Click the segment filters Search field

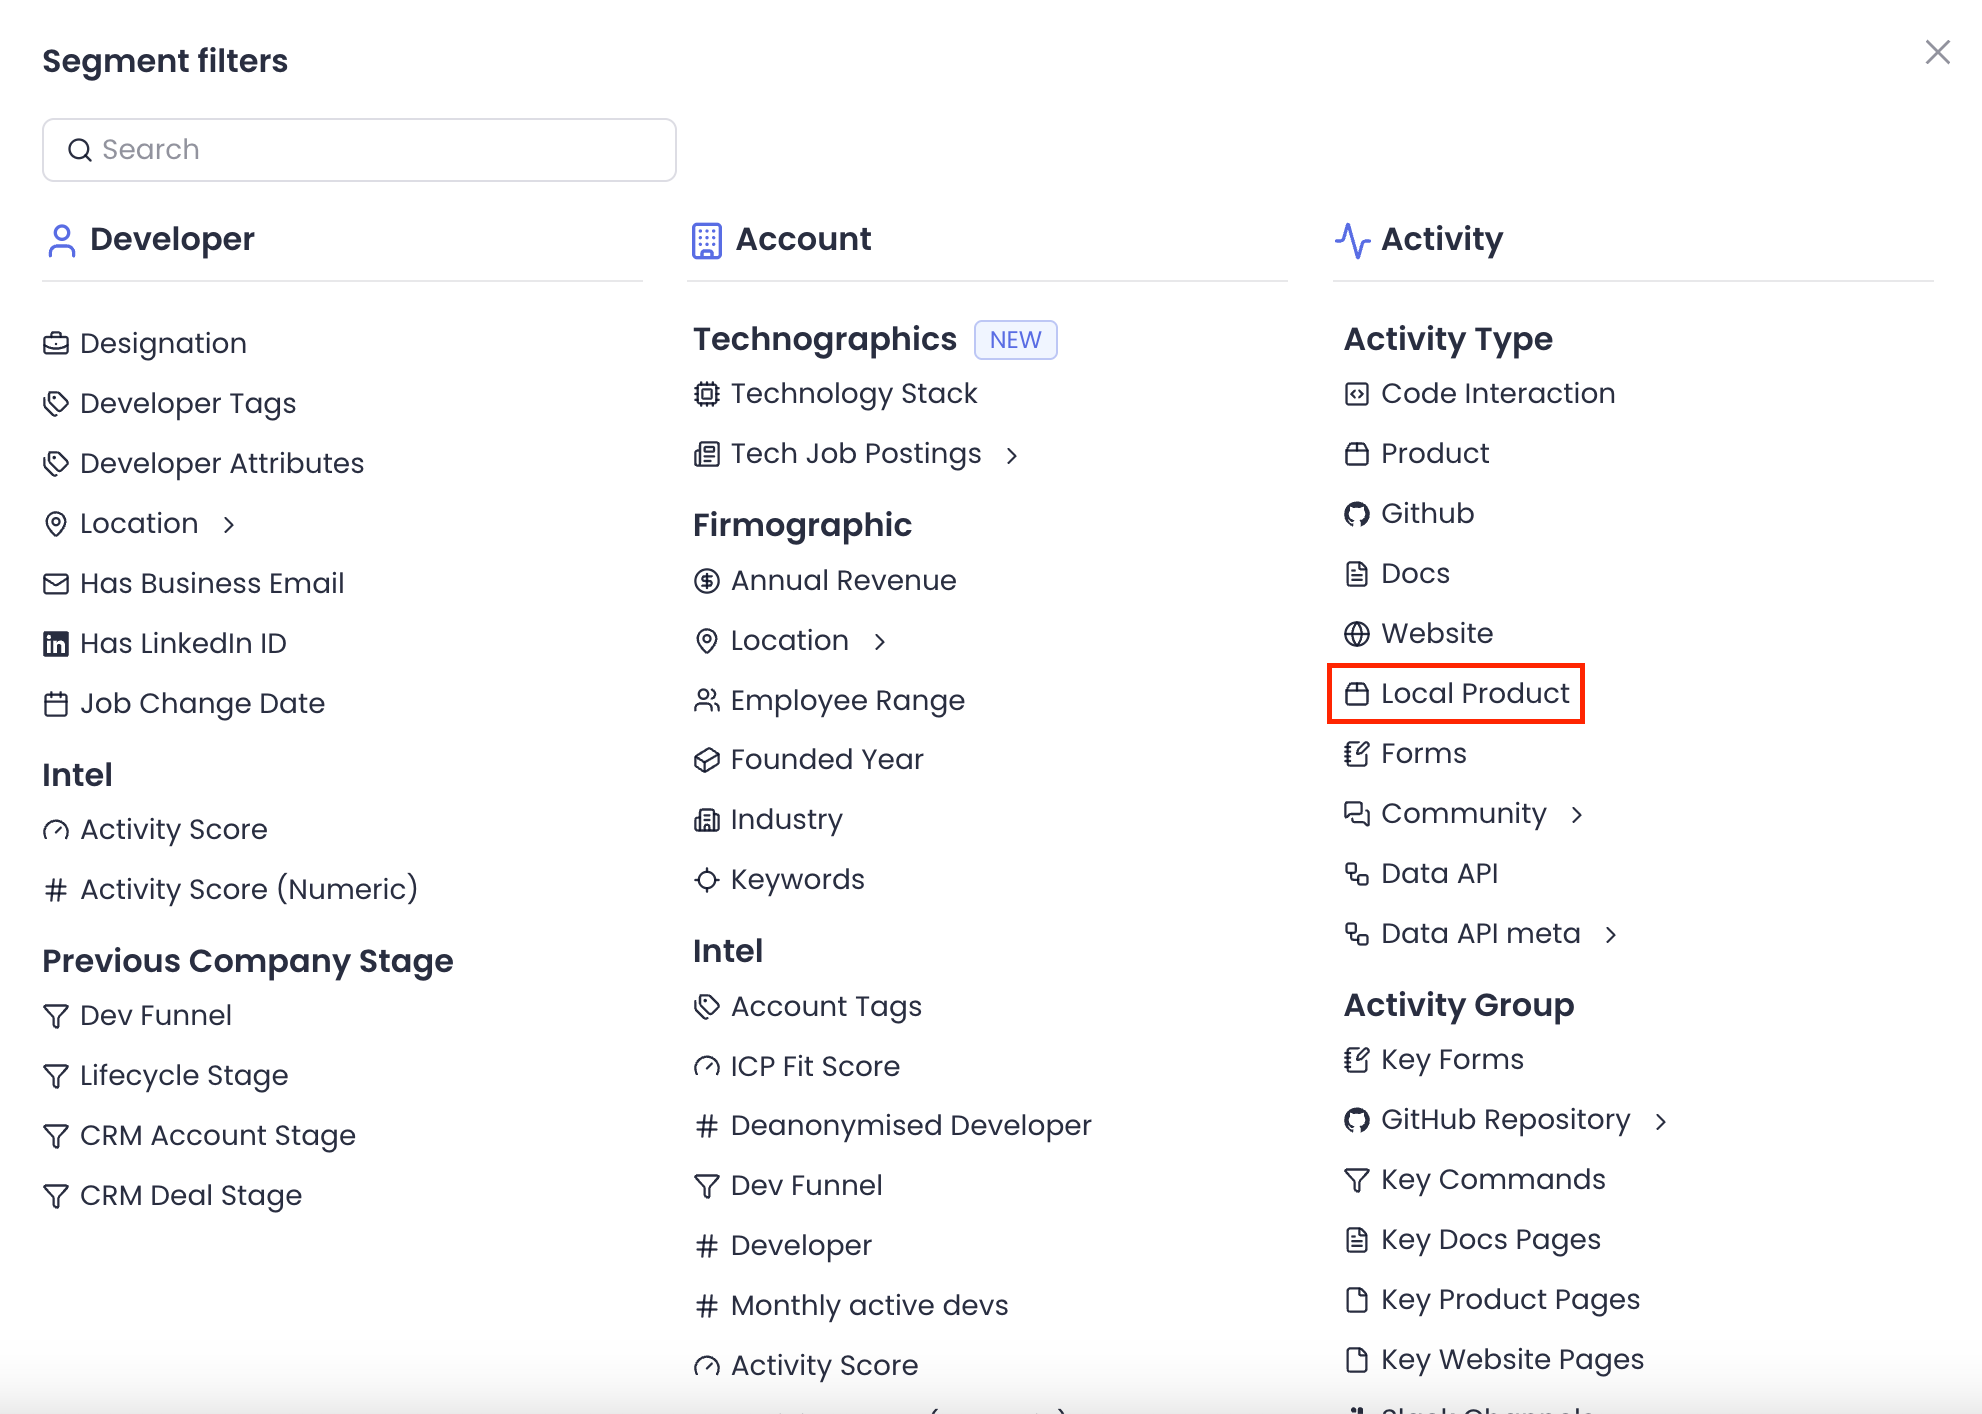point(360,150)
